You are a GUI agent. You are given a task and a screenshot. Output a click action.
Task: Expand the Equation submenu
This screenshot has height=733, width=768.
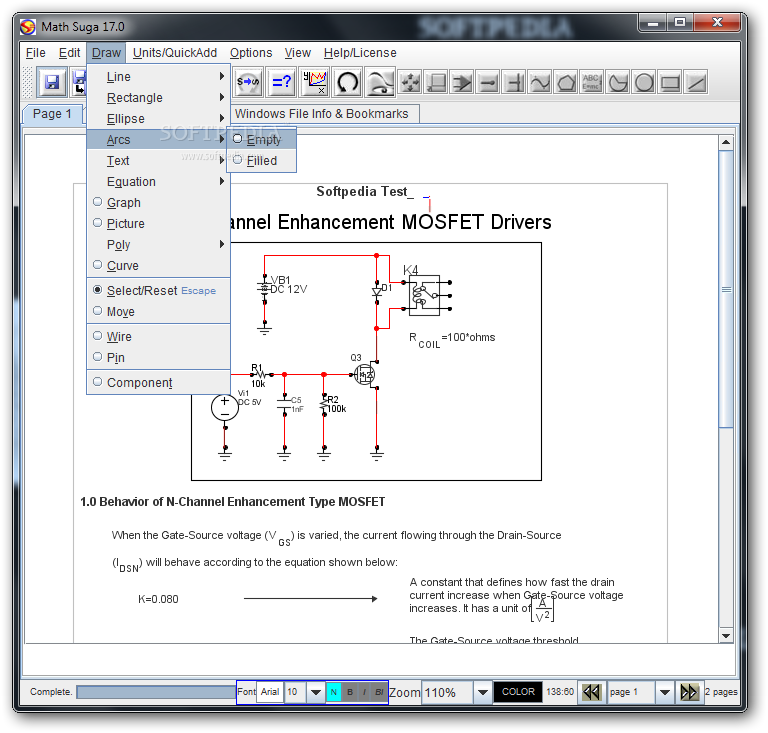click(x=158, y=182)
